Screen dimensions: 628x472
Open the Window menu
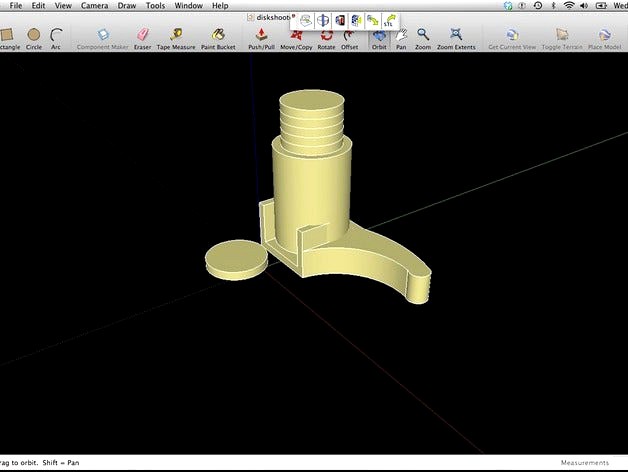(x=189, y=6)
